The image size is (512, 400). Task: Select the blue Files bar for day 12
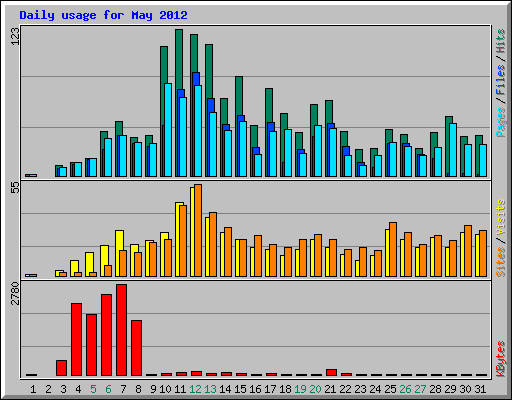196,79
